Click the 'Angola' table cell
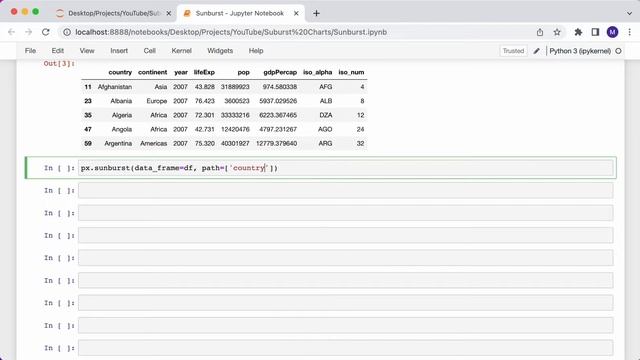Screen dimensions: 640x360 coord(122,129)
